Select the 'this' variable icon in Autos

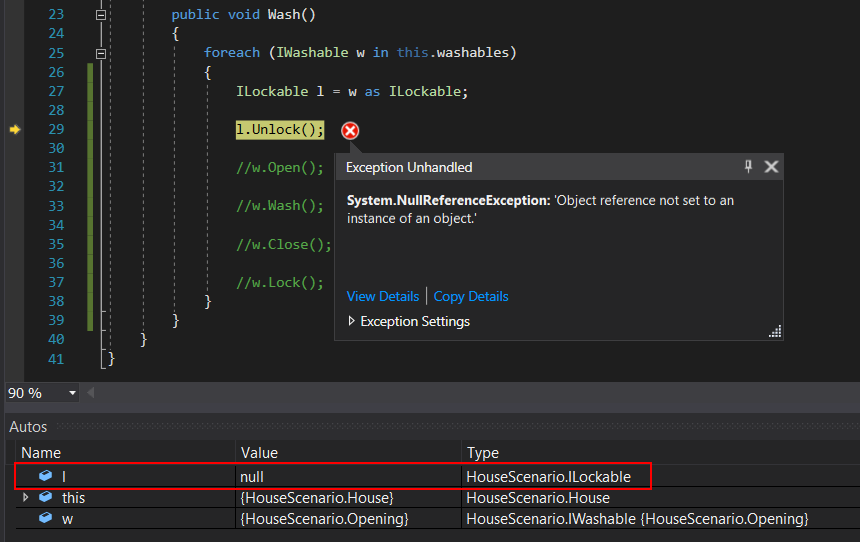pos(46,497)
